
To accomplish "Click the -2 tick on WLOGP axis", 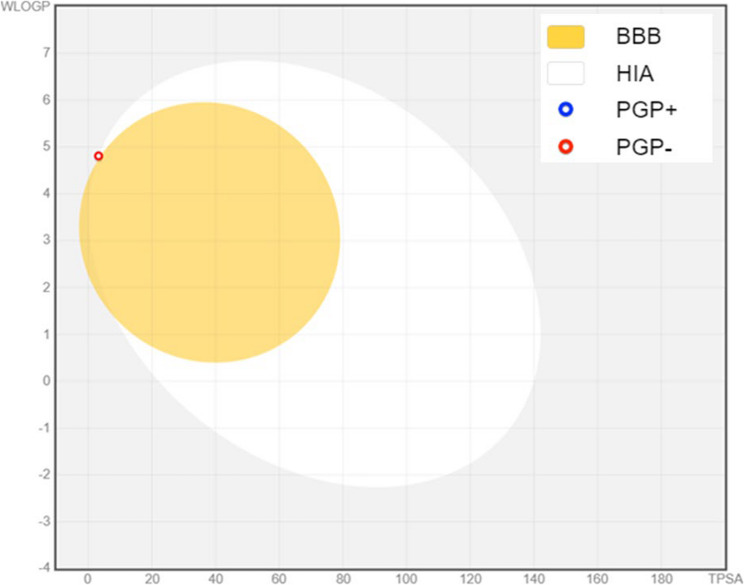I will click(x=44, y=474).
